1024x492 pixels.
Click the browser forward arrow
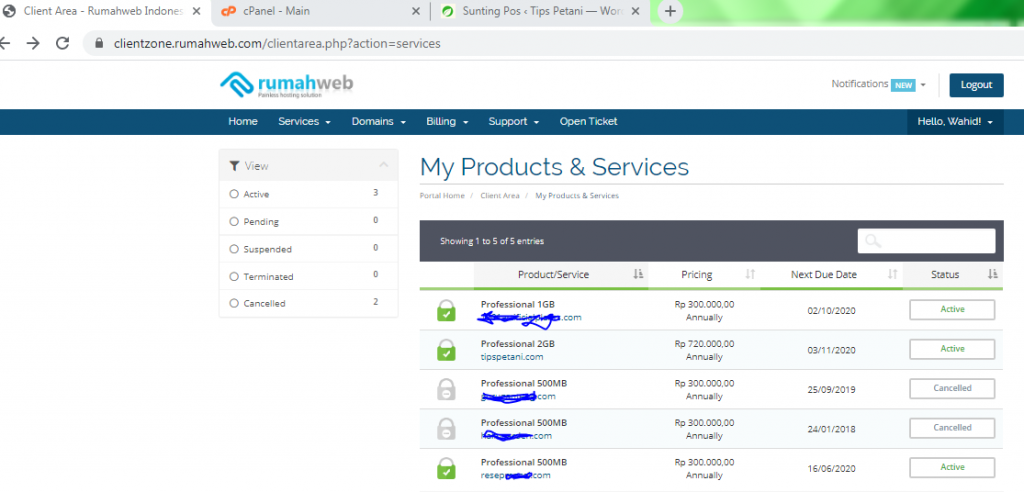click(x=33, y=44)
